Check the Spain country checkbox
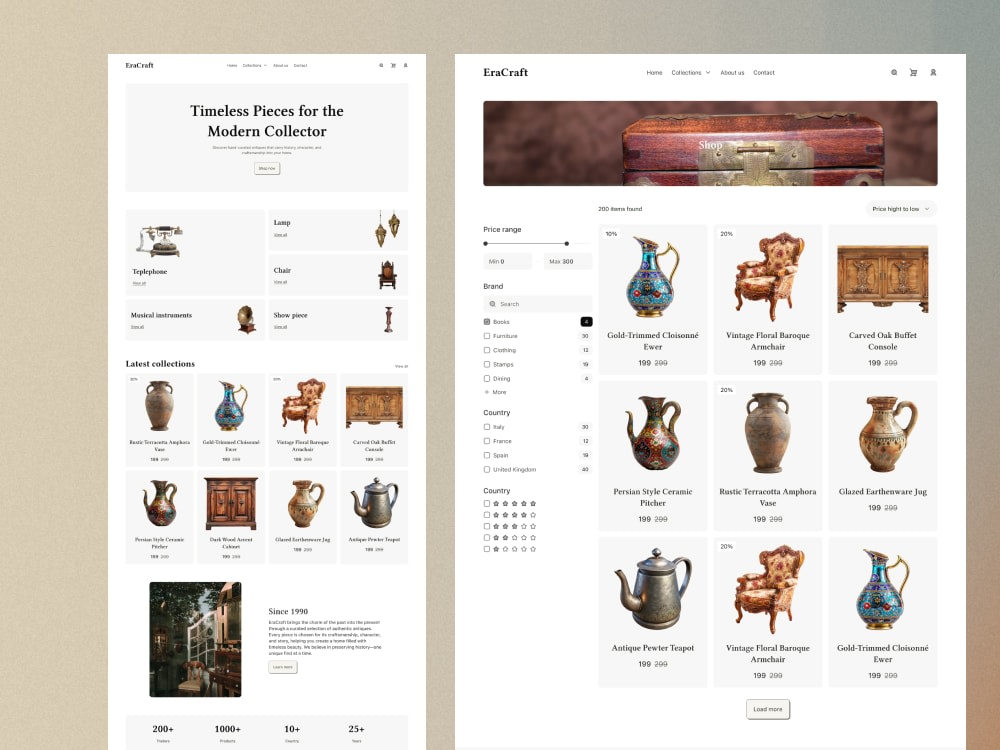Image resolution: width=1000 pixels, height=750 pixels. (487, 455)
